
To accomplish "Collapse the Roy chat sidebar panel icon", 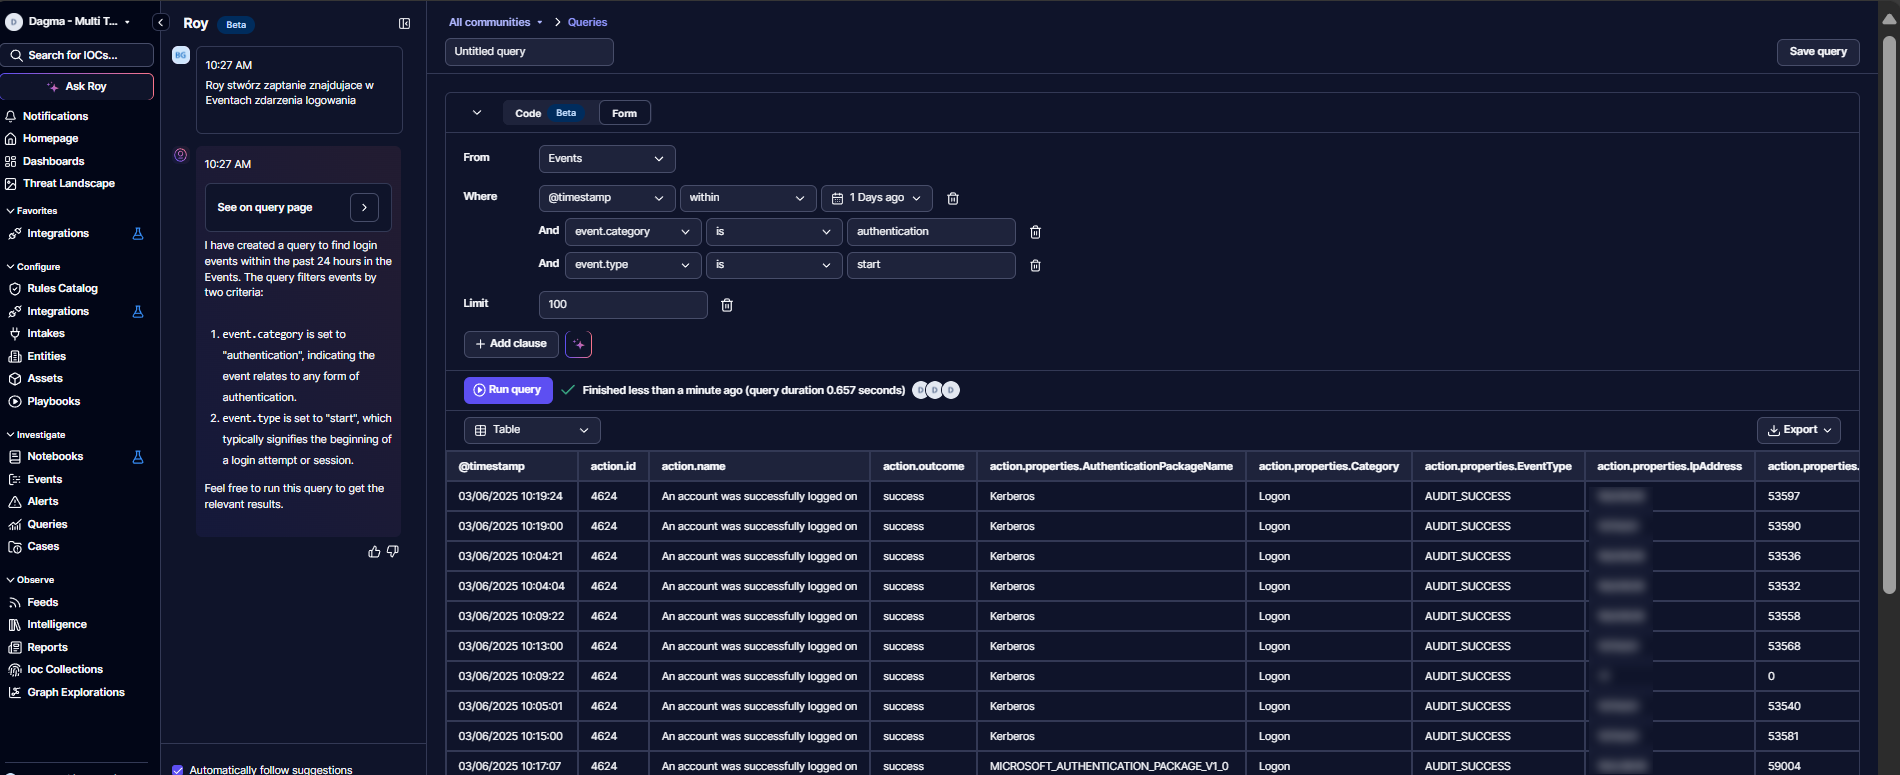I will pyautogui.click(x=404, y=23).
